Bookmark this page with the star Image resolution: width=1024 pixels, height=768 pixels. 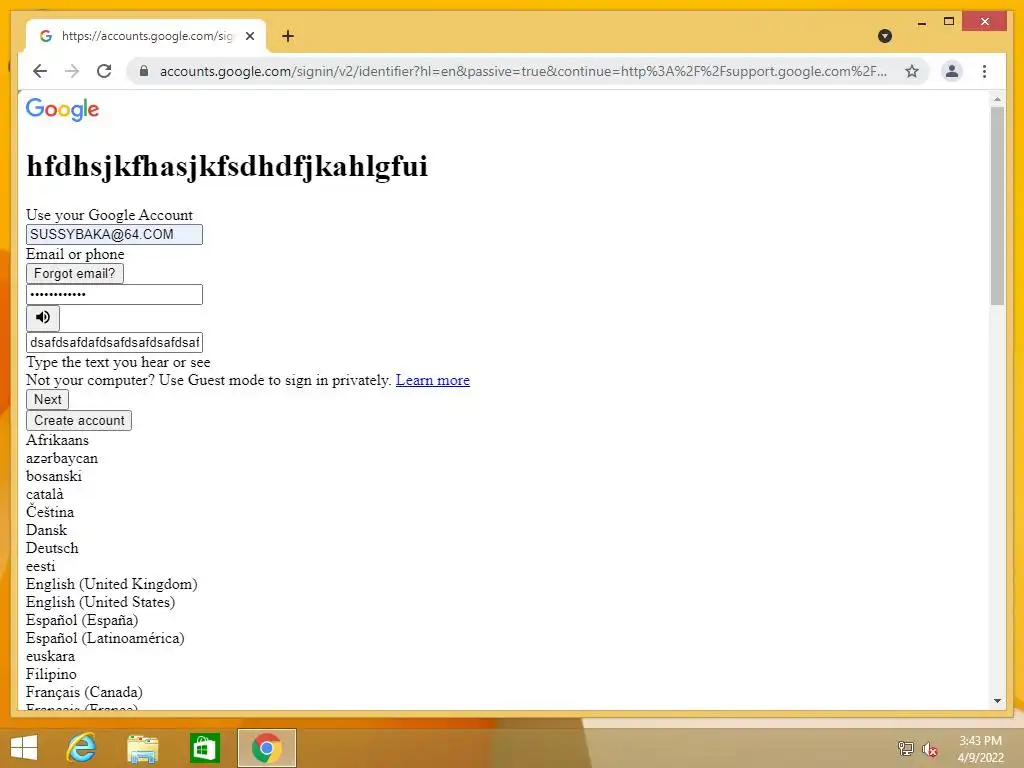point(912,71)
